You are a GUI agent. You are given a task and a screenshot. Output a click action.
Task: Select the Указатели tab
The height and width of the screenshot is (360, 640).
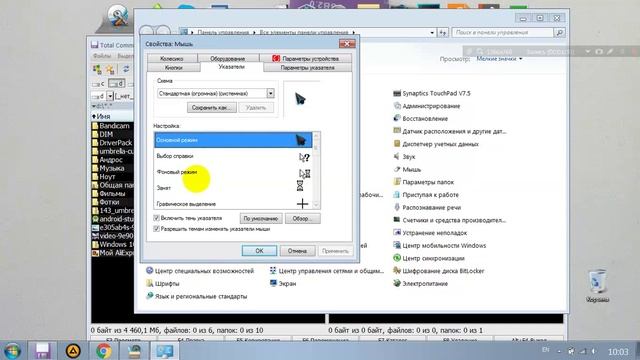[231, 67]
